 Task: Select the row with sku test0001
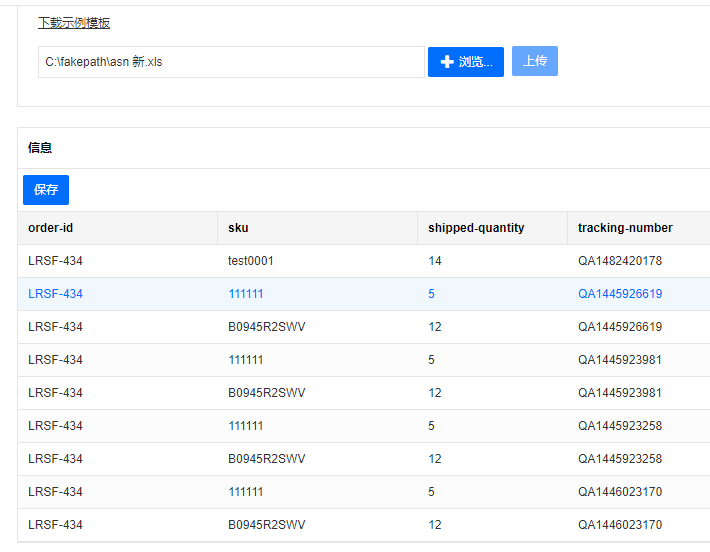(251, 261)
